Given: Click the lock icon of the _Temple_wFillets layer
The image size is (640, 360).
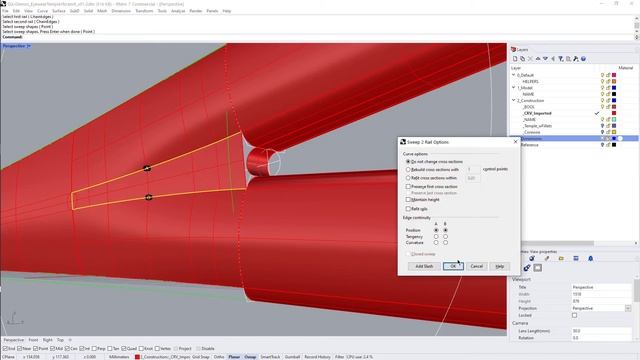Looking at the screenshot, I should click(x=608, y=126).
